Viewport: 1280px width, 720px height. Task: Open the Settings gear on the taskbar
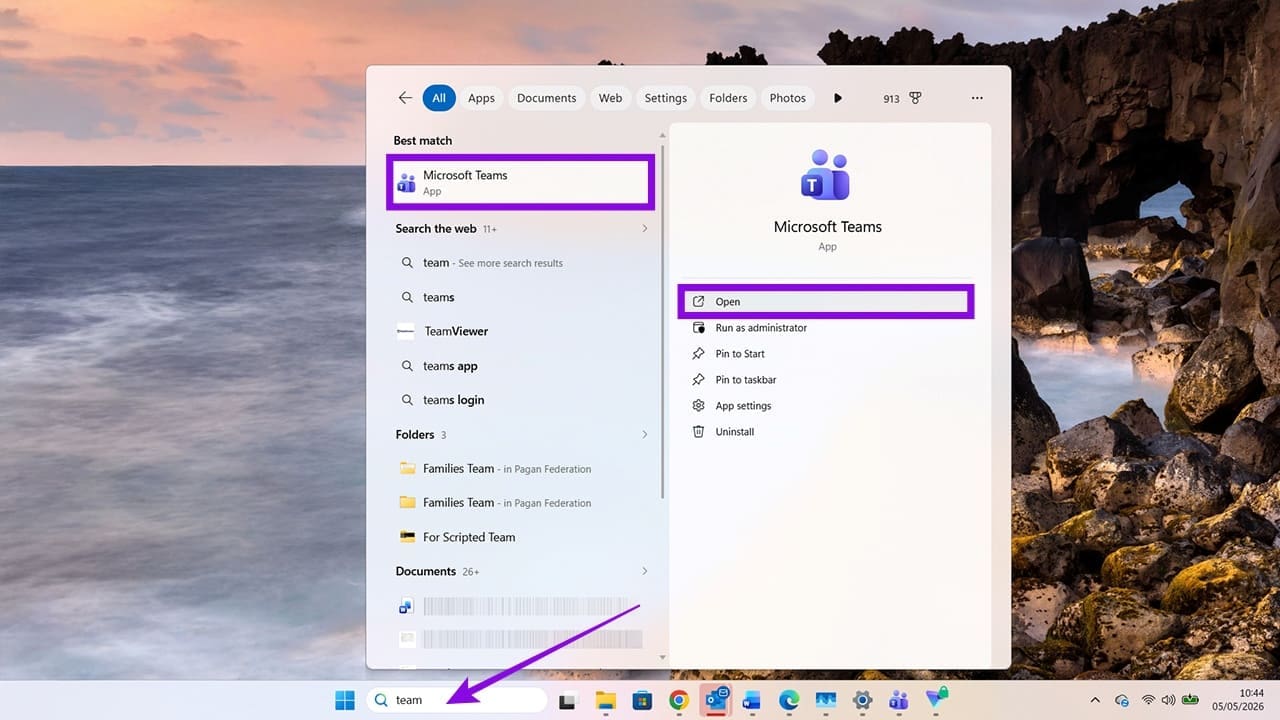point(862,700)
